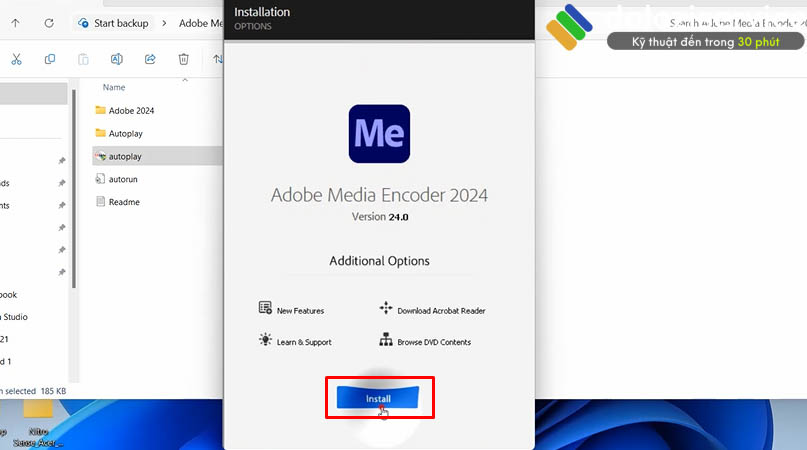
Task: Sort files by the Name column header
Action: (x=114, y=87)
